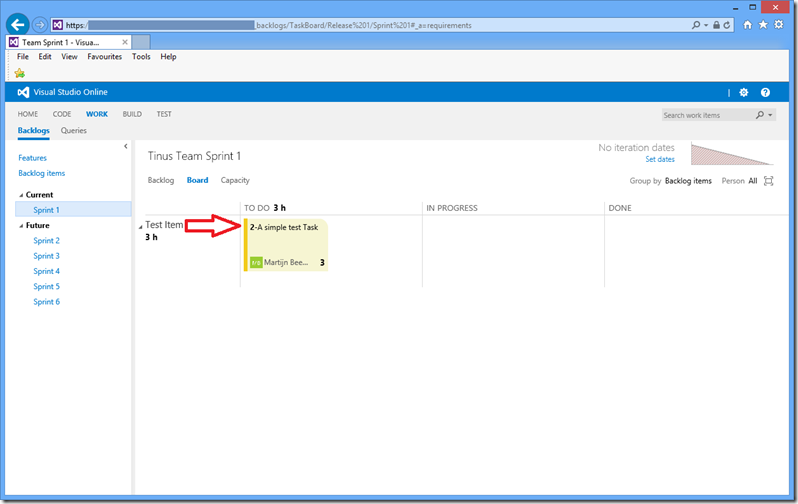Click remaining work value 3 on card
798x504 pixels.
(x=322, y=263)
